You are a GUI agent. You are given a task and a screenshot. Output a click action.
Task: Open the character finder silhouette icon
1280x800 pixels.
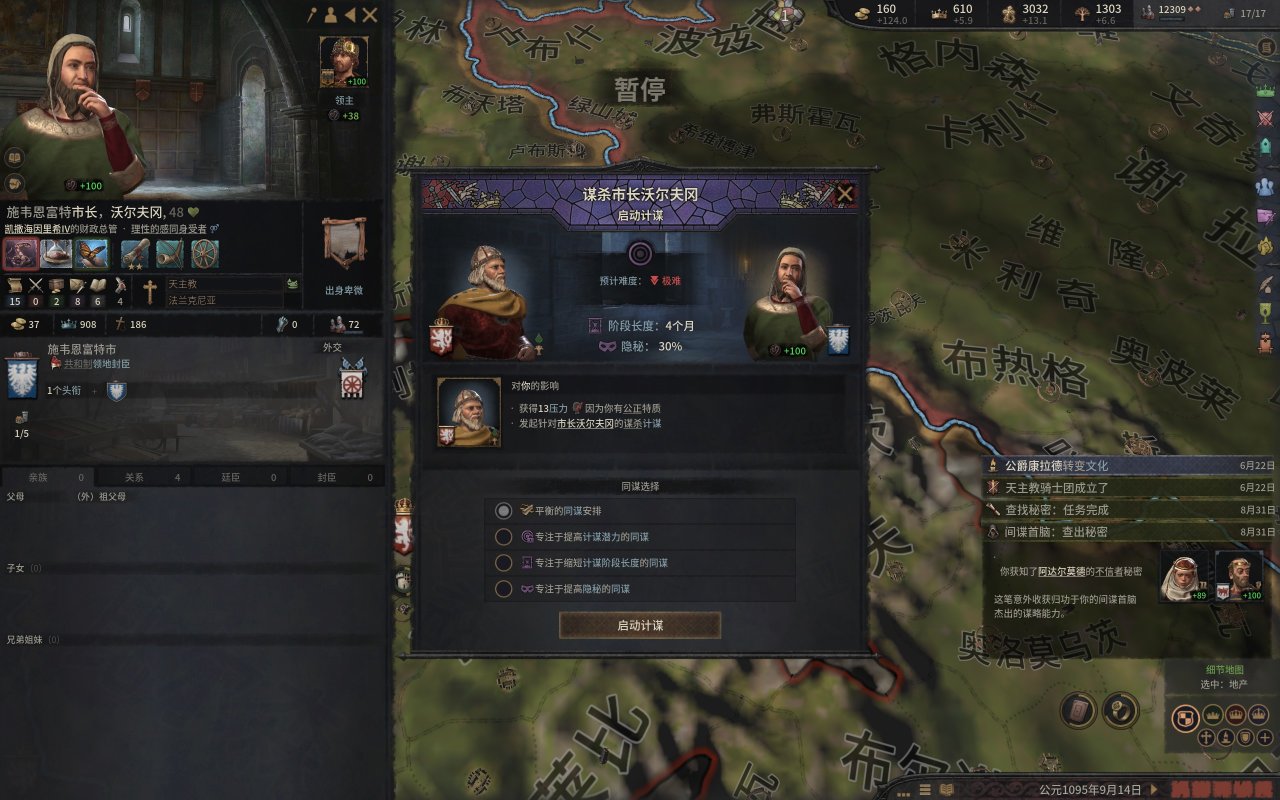pyautogui.click(x=330, y=15)
